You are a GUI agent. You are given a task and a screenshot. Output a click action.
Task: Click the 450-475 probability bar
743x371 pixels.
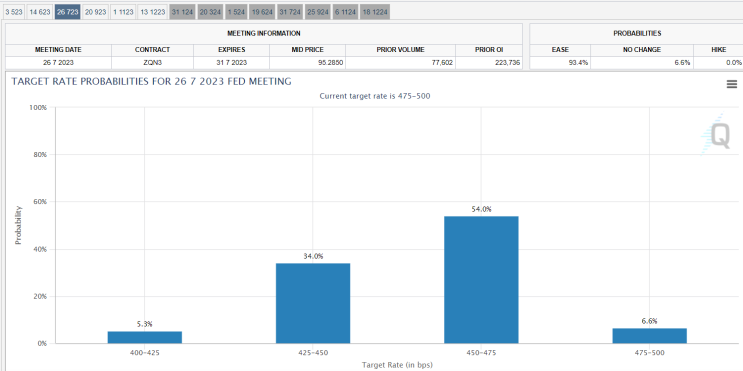(x=481, y=280)
